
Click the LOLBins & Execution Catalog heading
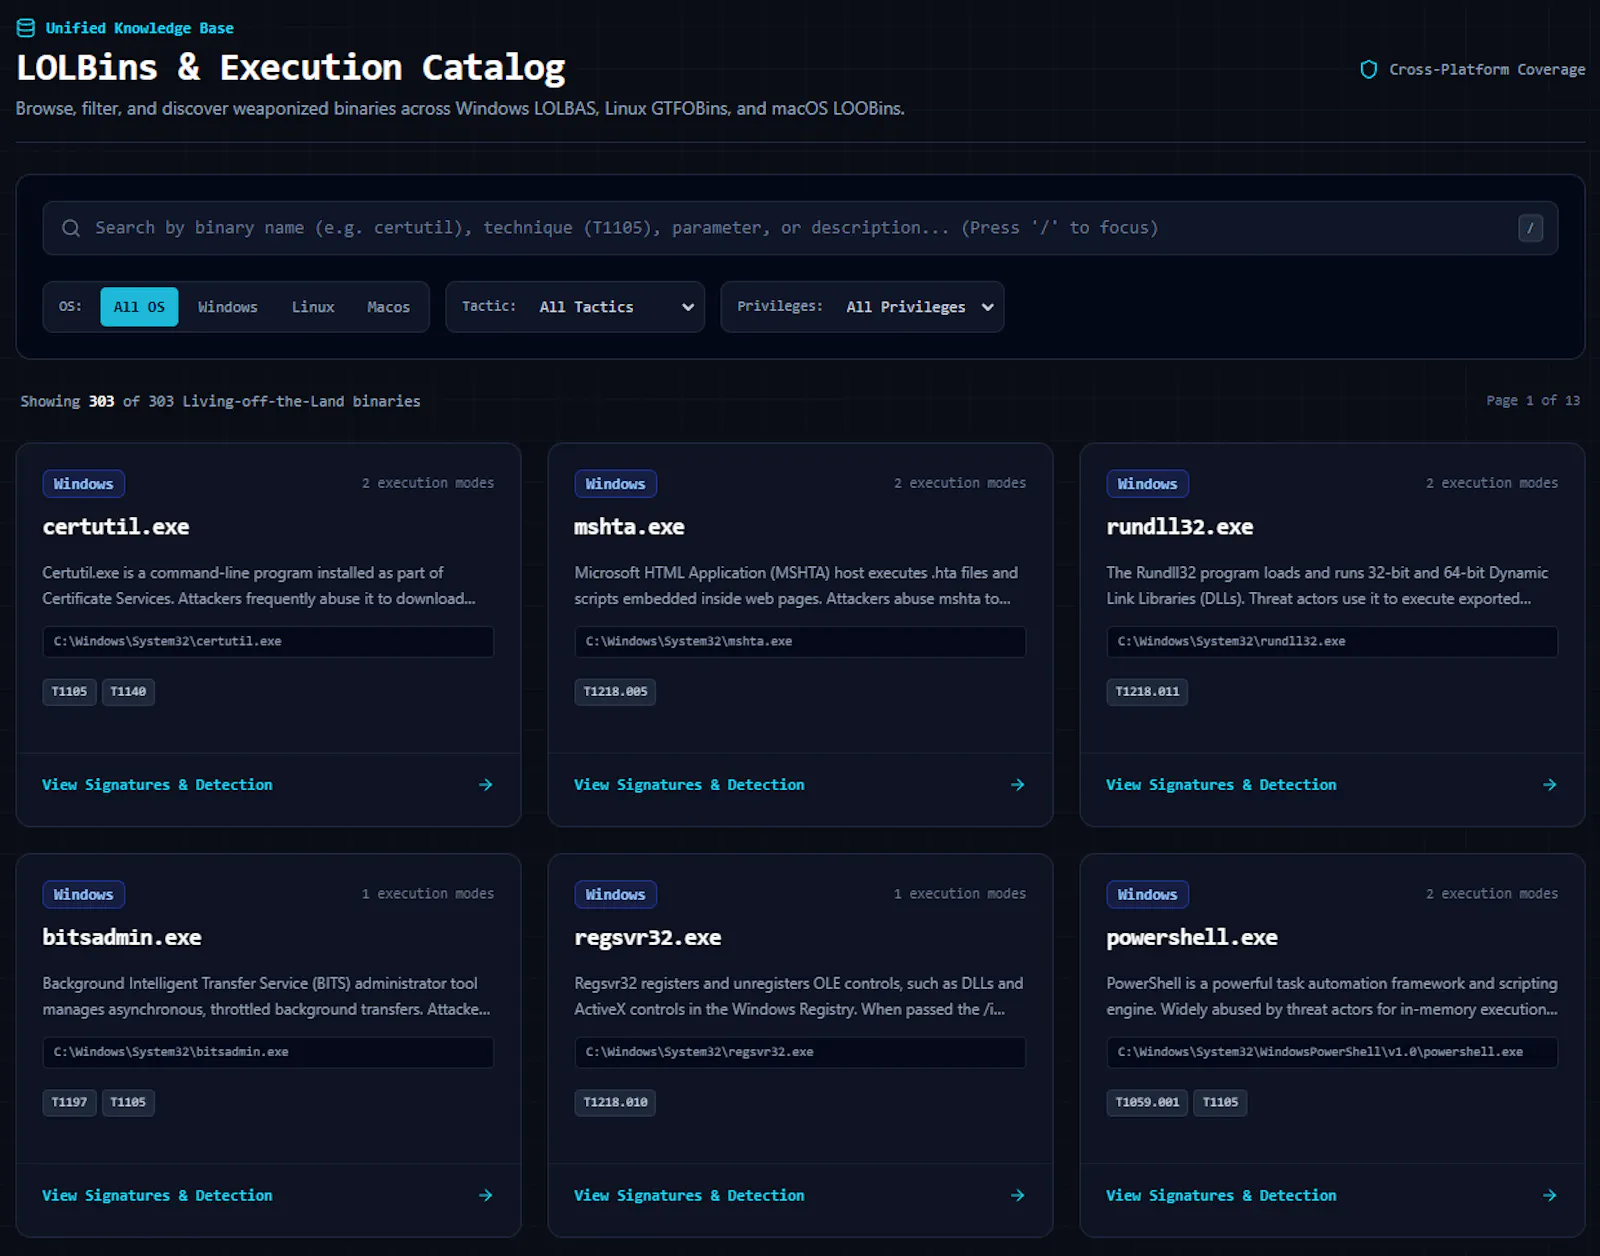291,68
